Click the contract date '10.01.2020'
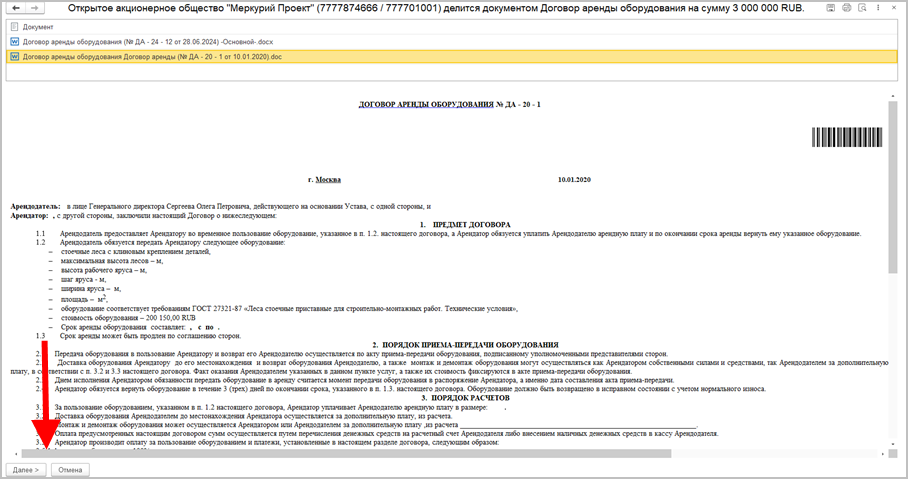This screenshot has height=479, width=908. click(574, 180)
